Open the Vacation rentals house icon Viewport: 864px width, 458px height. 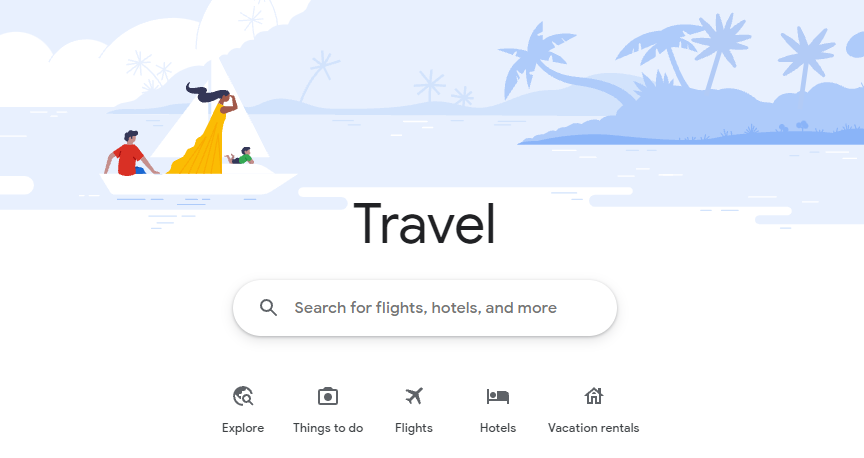coord(593,396)
